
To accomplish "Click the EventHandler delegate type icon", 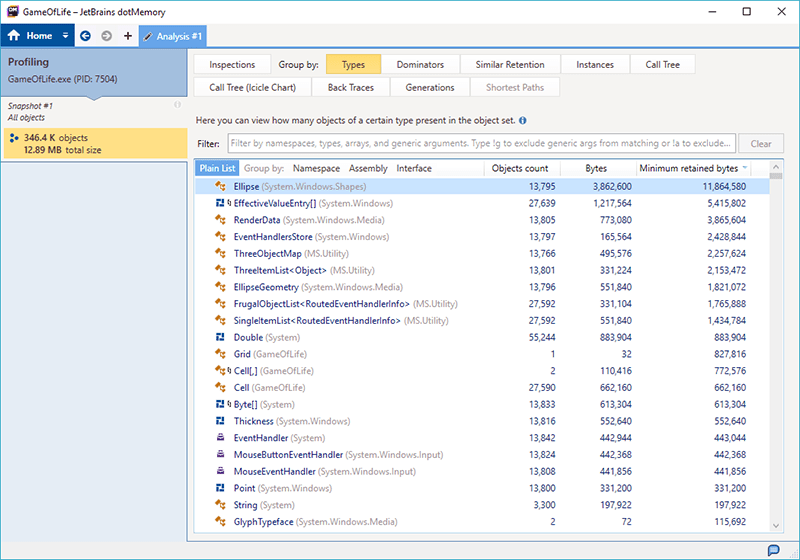I will point(223,438).
